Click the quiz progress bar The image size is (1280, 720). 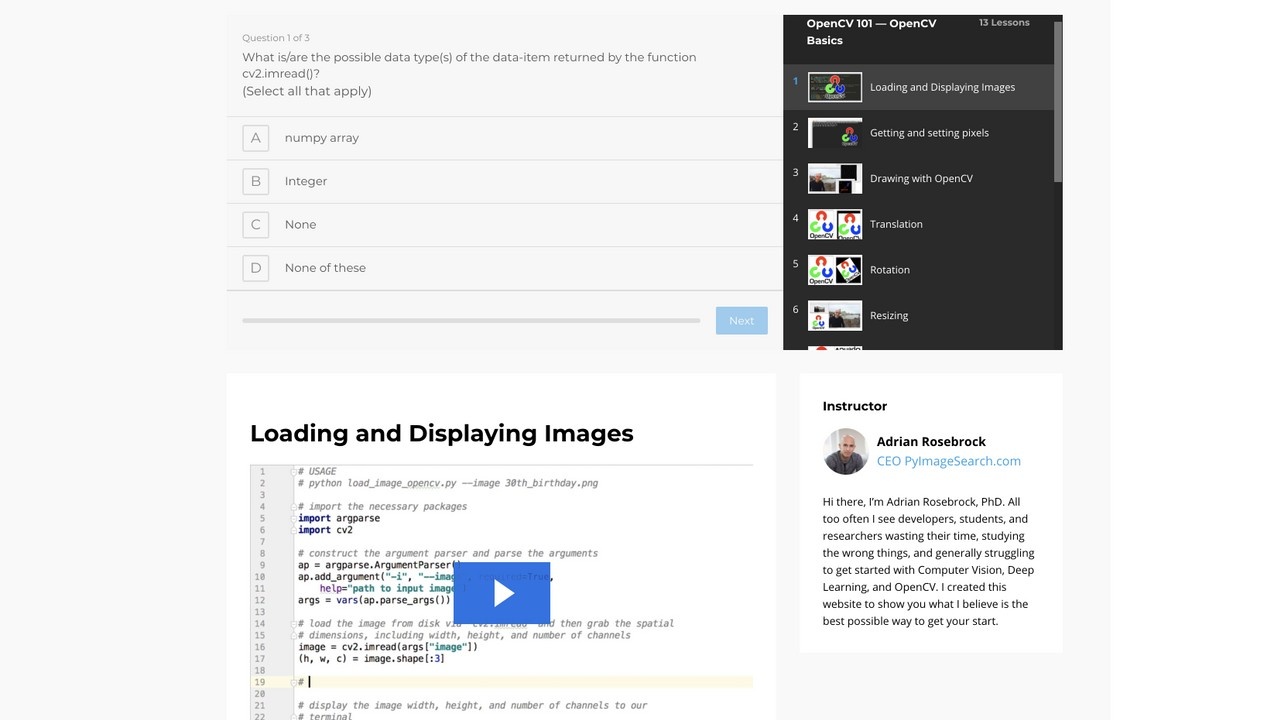pos(470,320)
